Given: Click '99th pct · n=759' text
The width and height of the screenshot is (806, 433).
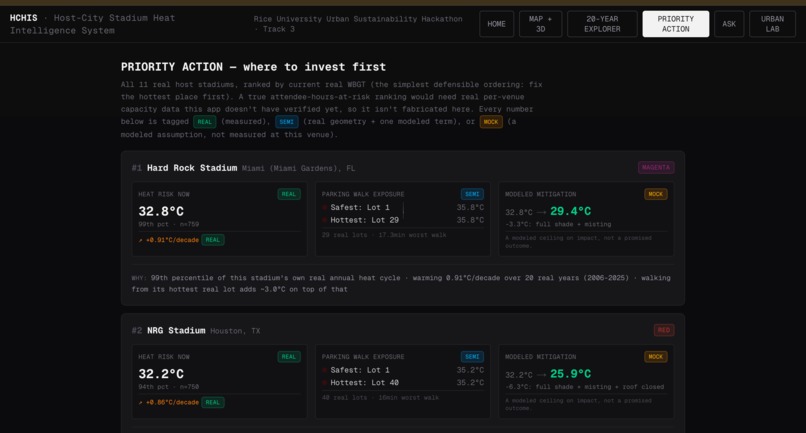Looking at the screenshot, I should point(169,224).
